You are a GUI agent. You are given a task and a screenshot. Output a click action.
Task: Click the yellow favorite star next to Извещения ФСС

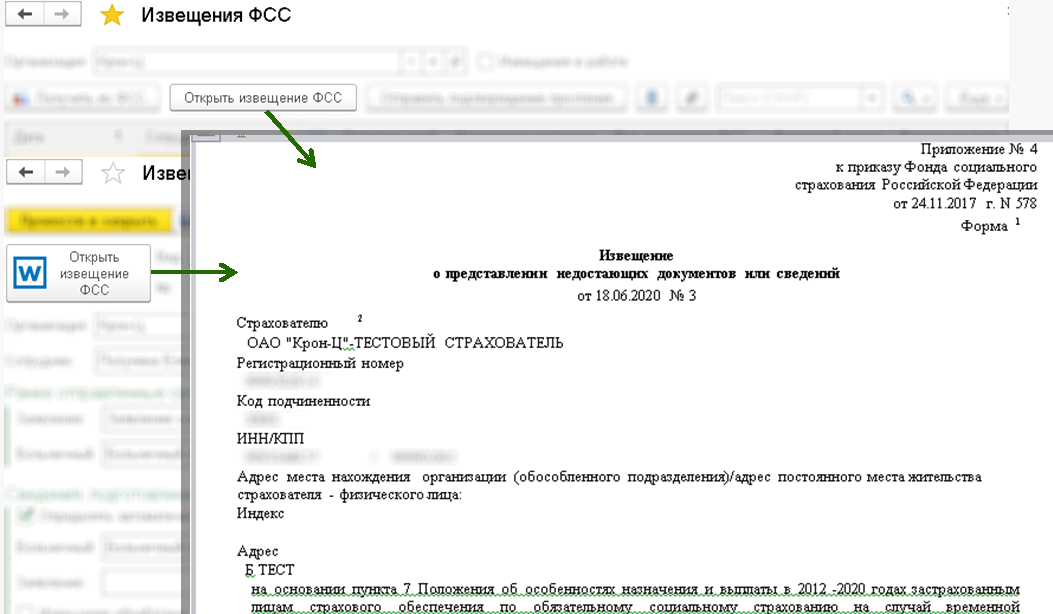(x=111, y=15)
